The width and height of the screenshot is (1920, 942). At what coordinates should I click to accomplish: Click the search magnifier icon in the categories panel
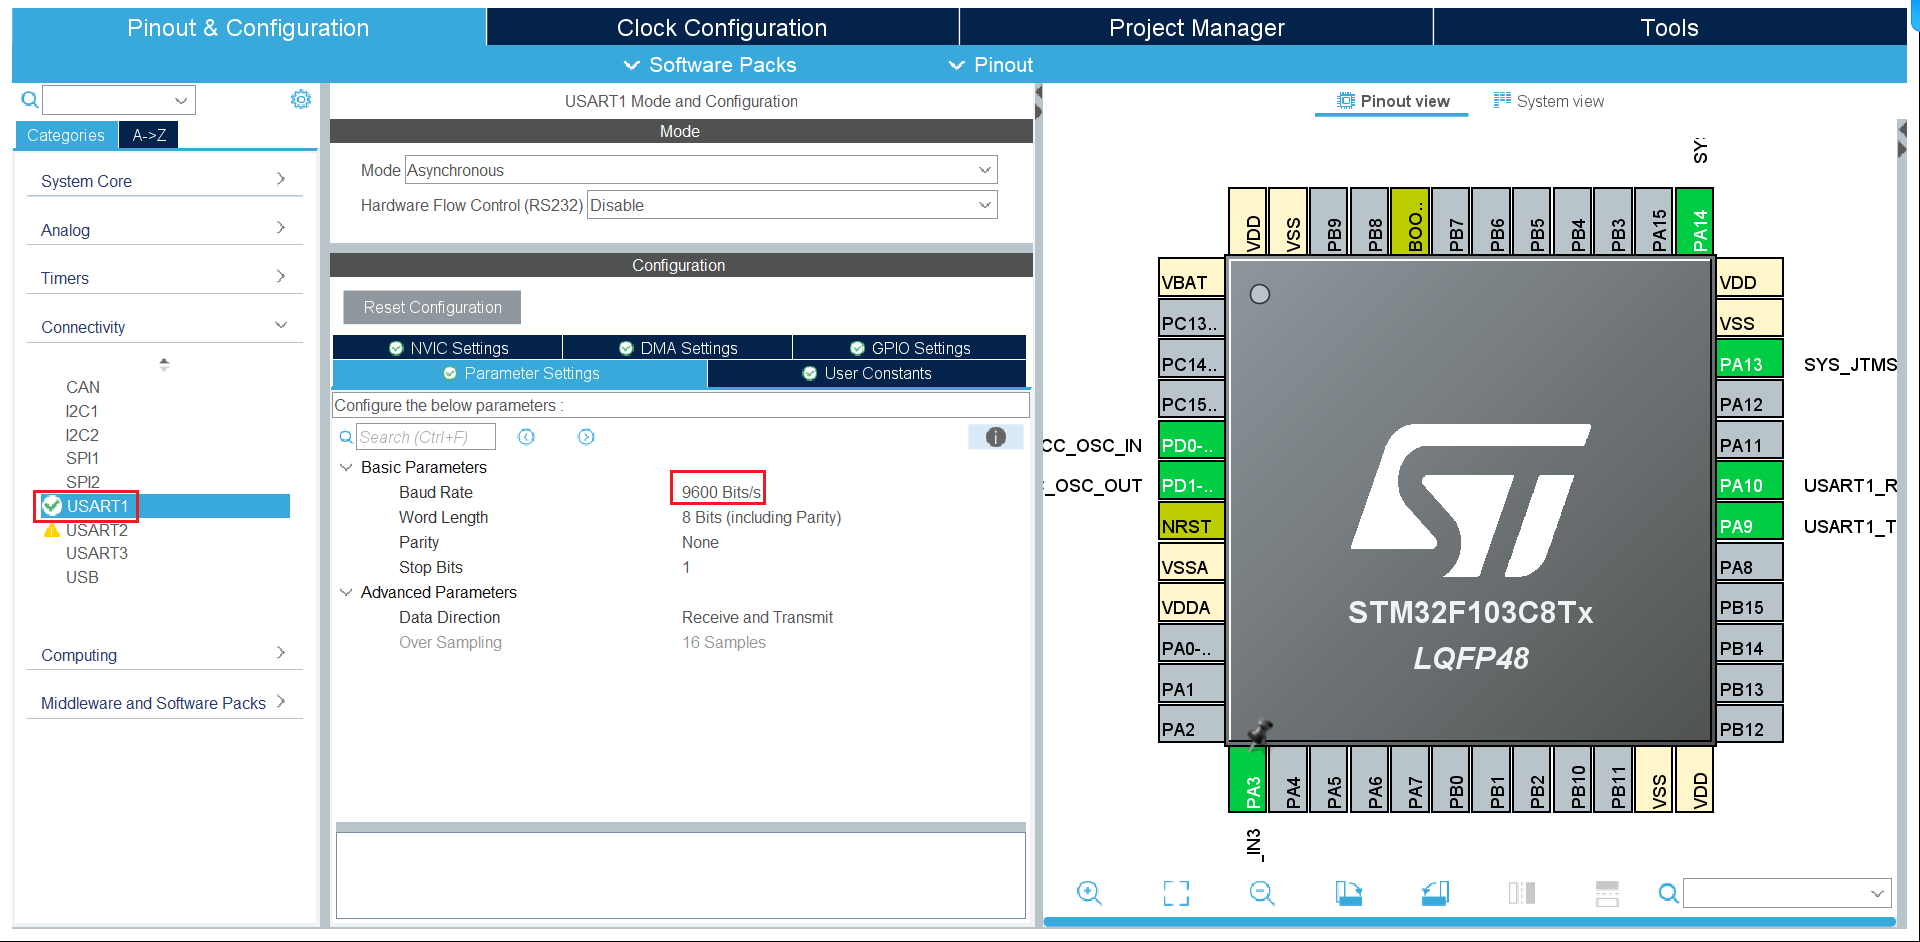click(30, 99)
